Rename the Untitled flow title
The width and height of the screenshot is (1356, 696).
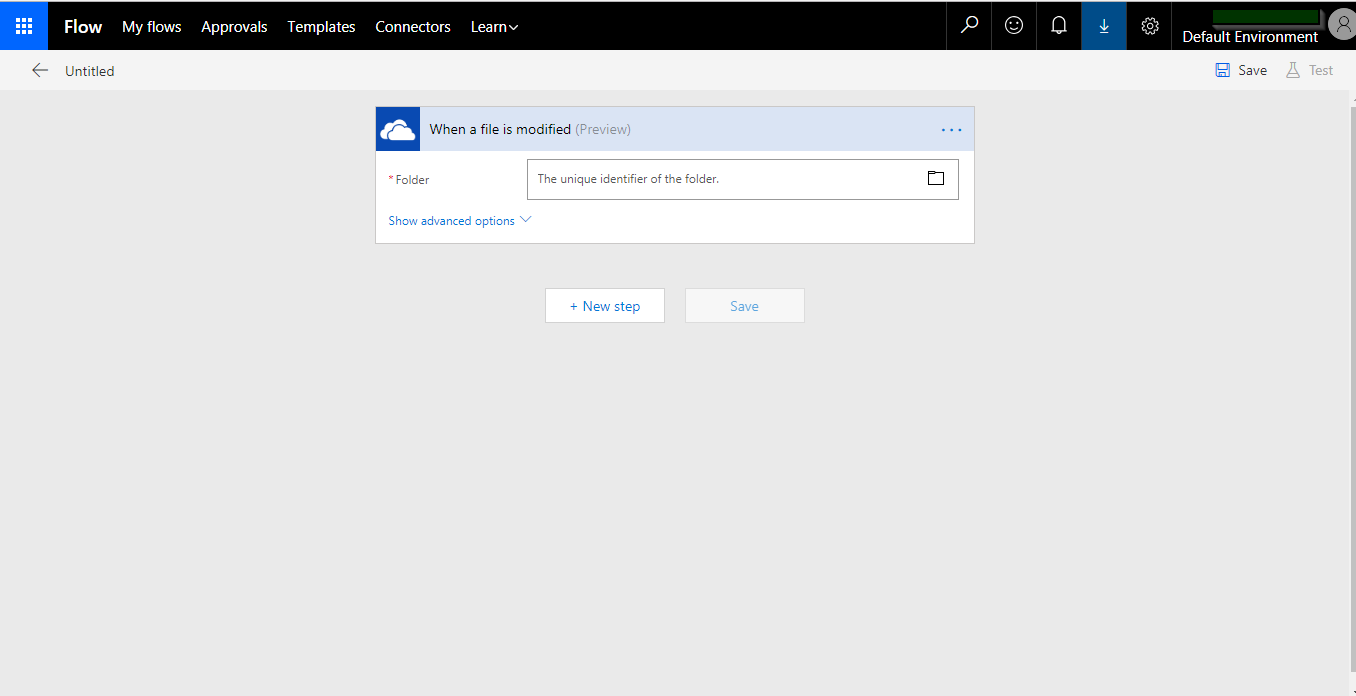90,71
